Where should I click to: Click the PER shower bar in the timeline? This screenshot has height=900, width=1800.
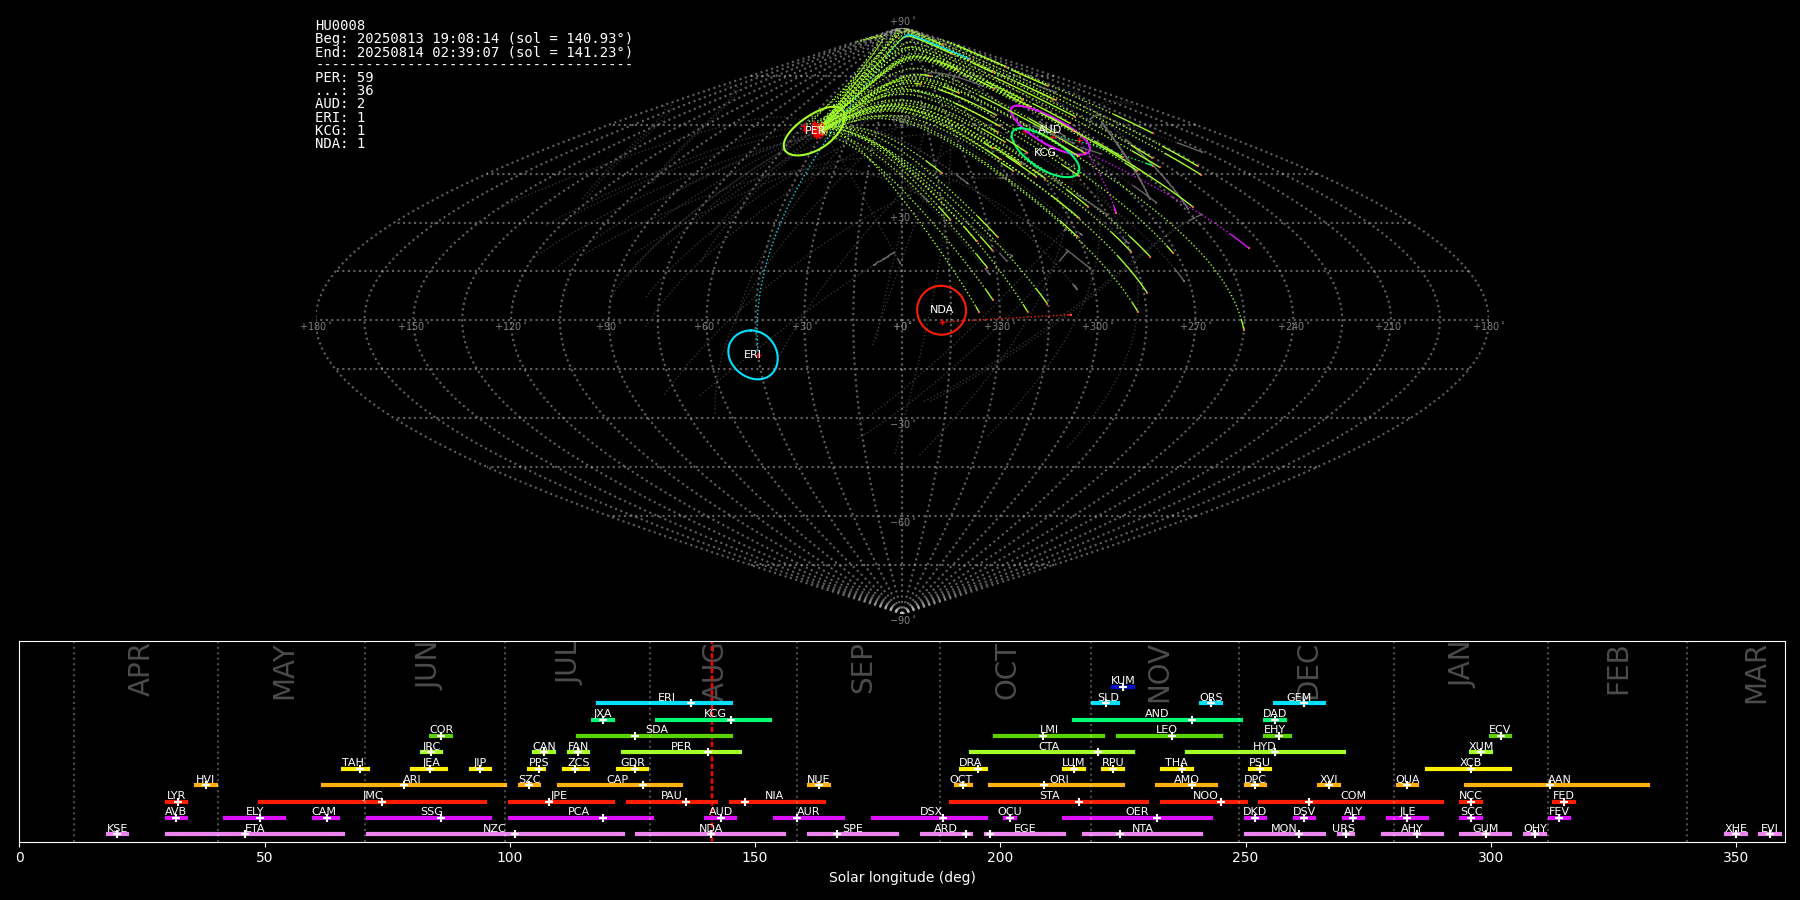[x=681, y=752]
